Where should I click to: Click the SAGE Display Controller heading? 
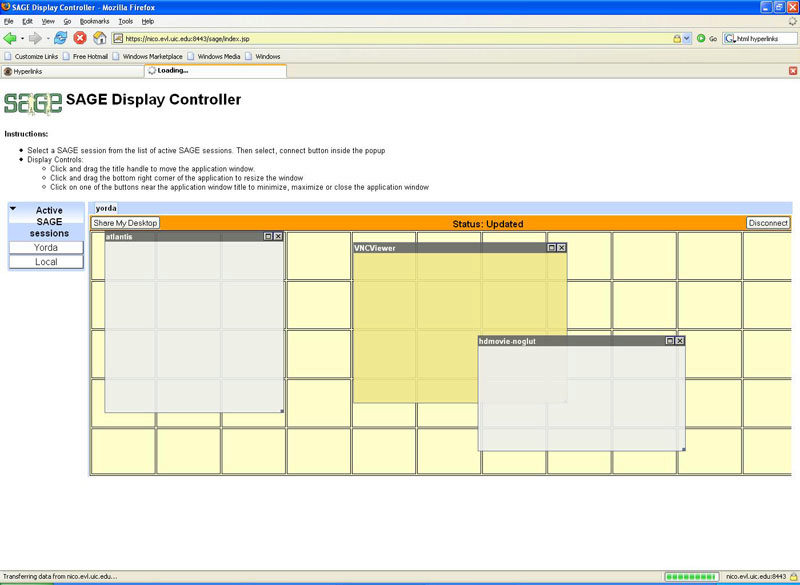(154, 99)
